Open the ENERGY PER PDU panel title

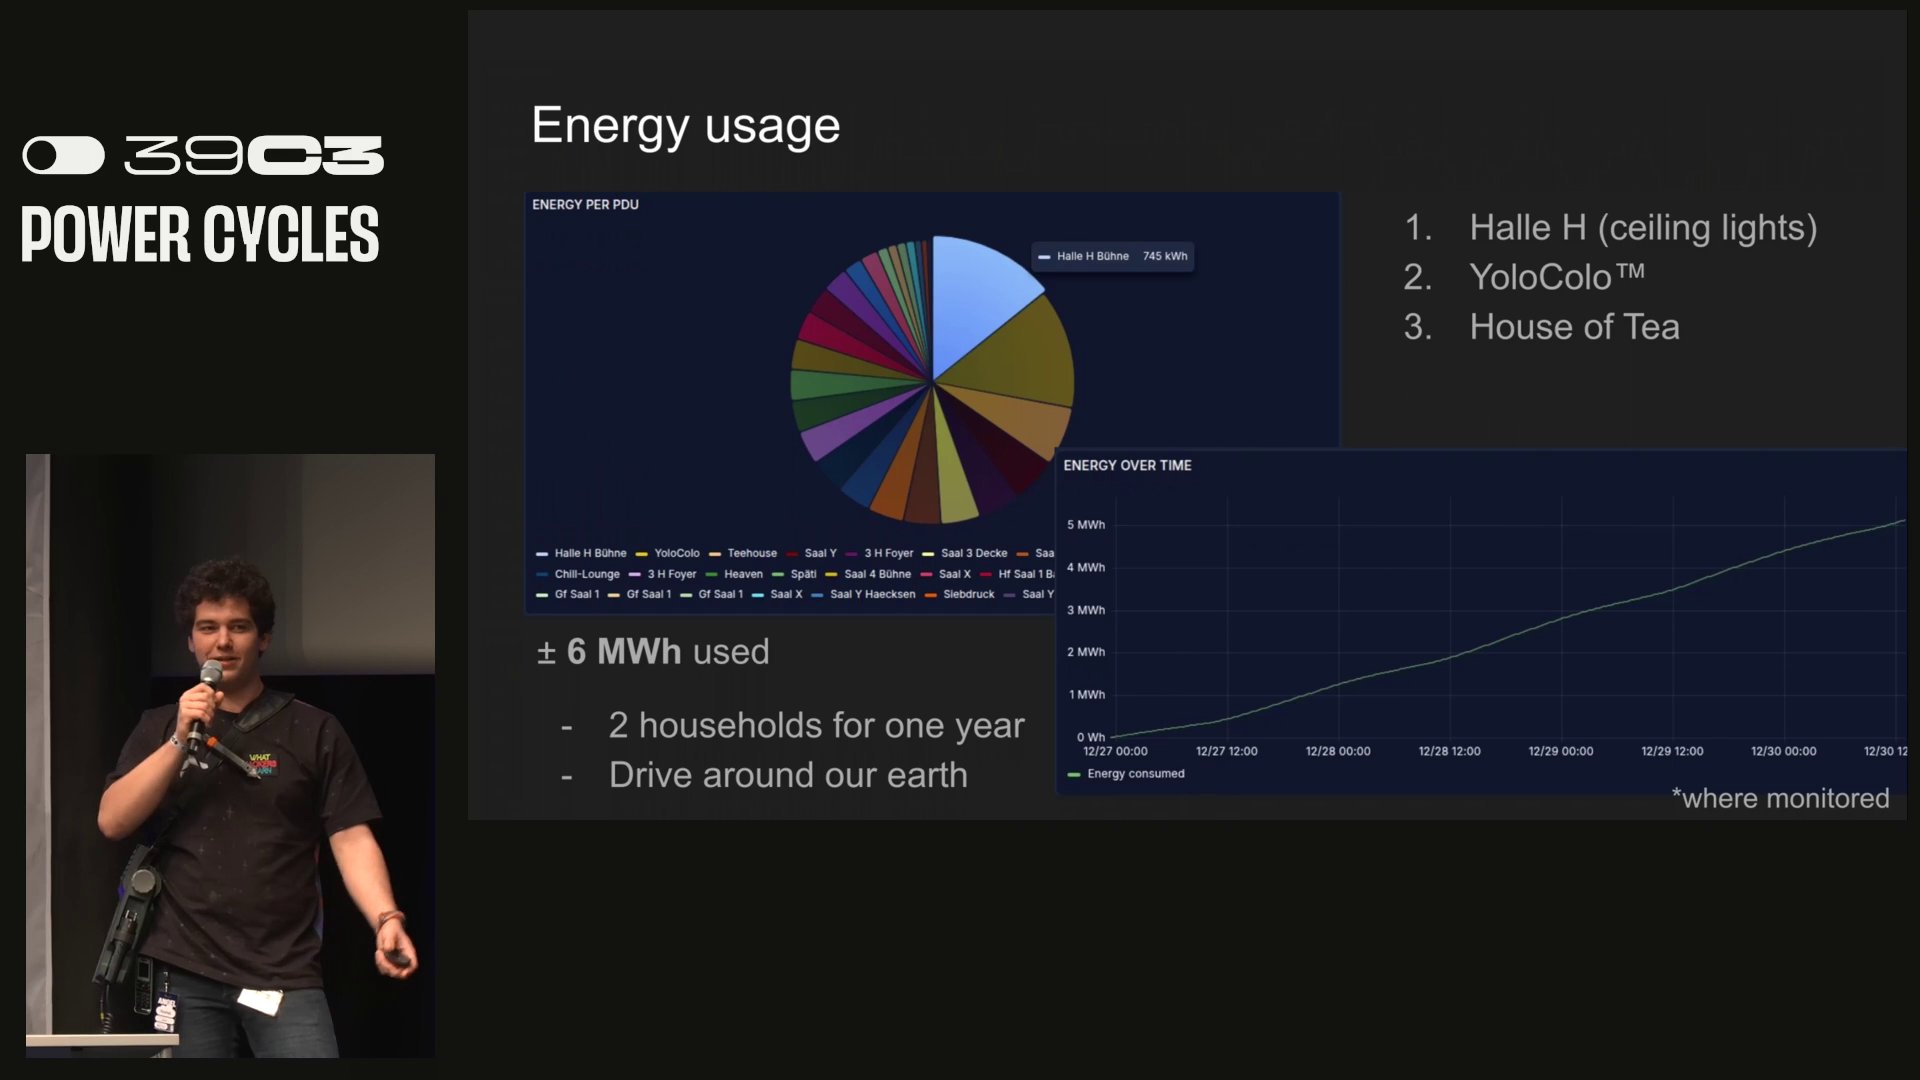click(x=585, y=205)
